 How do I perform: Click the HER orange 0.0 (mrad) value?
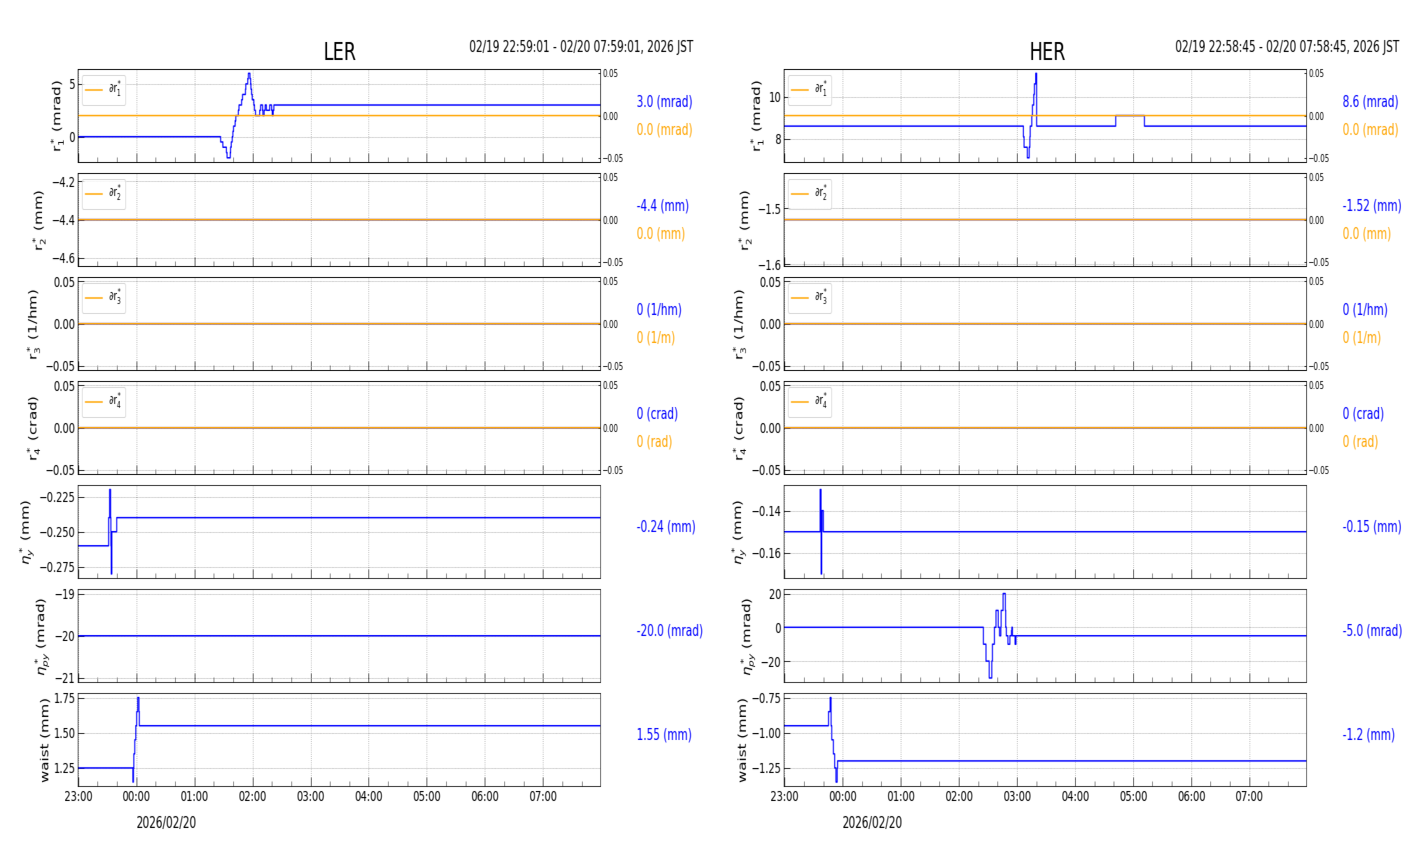coord(1370,130)
